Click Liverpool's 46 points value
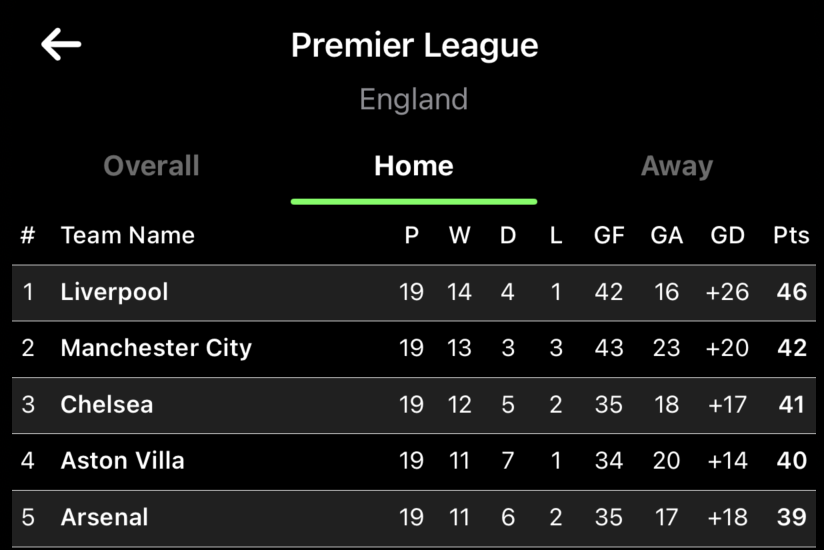 (x=791, y=292)
